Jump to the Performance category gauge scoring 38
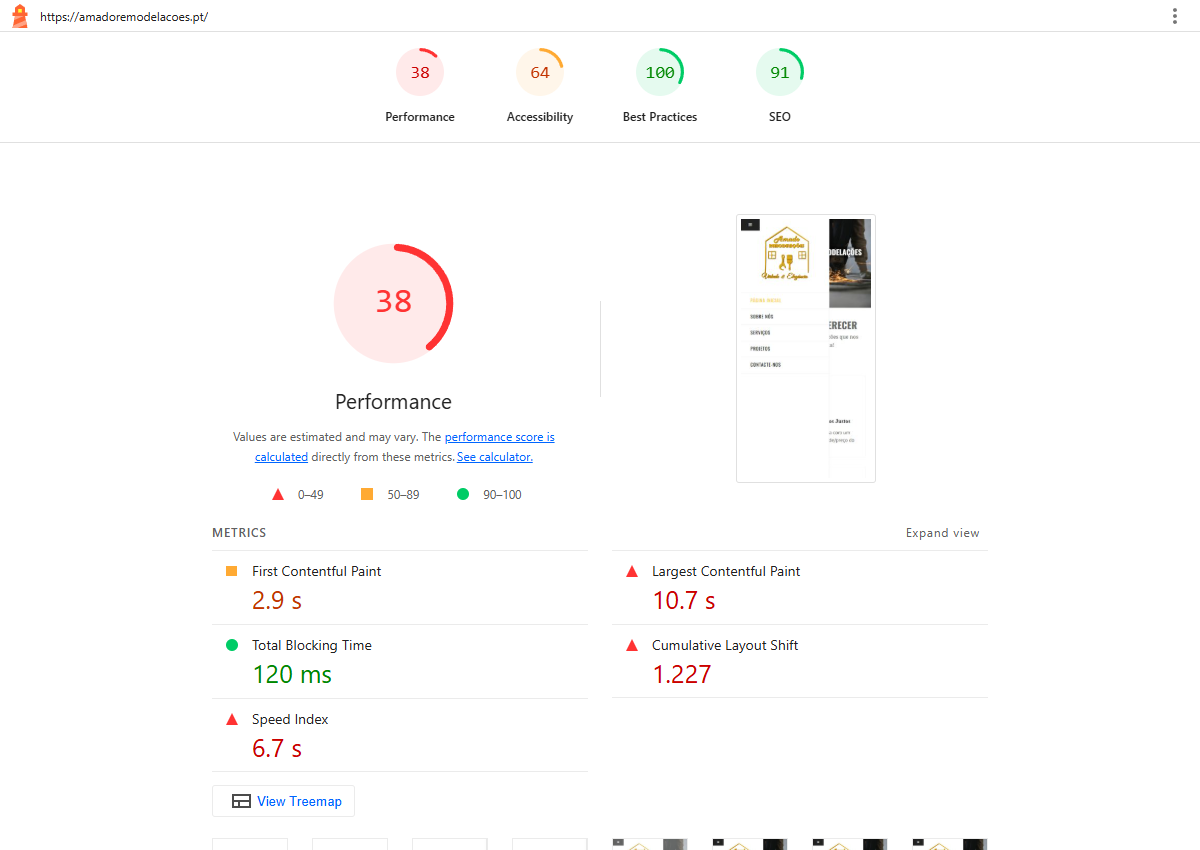Screen dimensions: 1200x850 pyautogui.click(x=420, y=86)
